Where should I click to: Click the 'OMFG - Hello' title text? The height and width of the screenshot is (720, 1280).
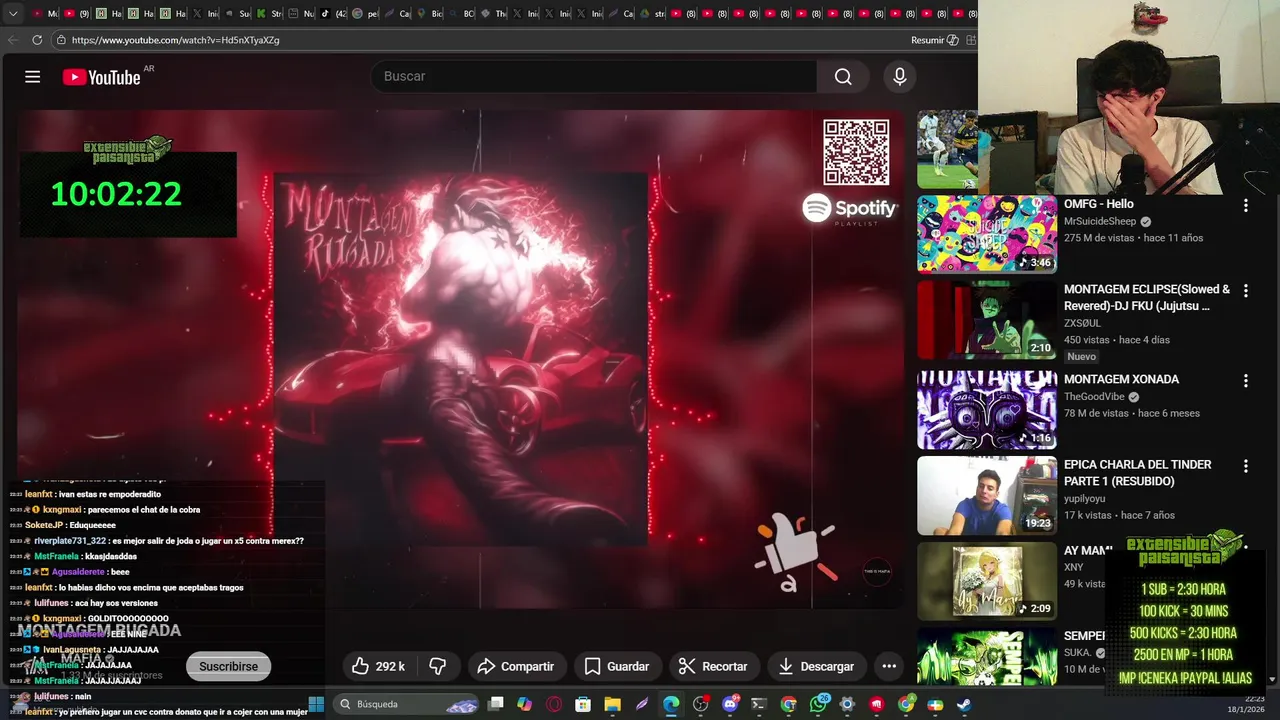[x=1099, y=204]
